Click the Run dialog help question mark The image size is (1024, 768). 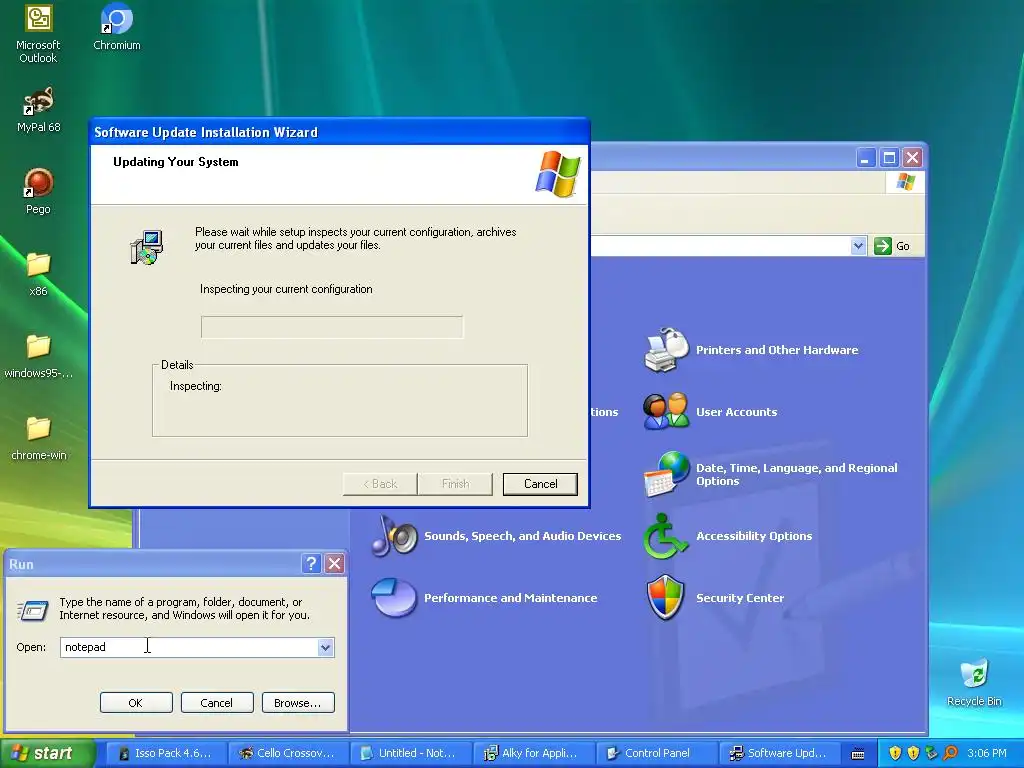[312, 564]
